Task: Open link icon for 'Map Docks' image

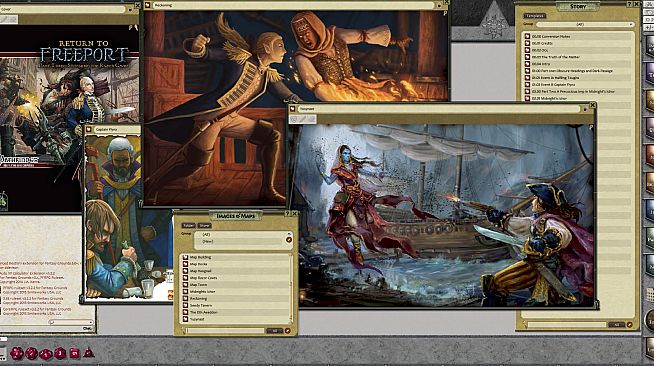Action: click(x=186, y=264)
